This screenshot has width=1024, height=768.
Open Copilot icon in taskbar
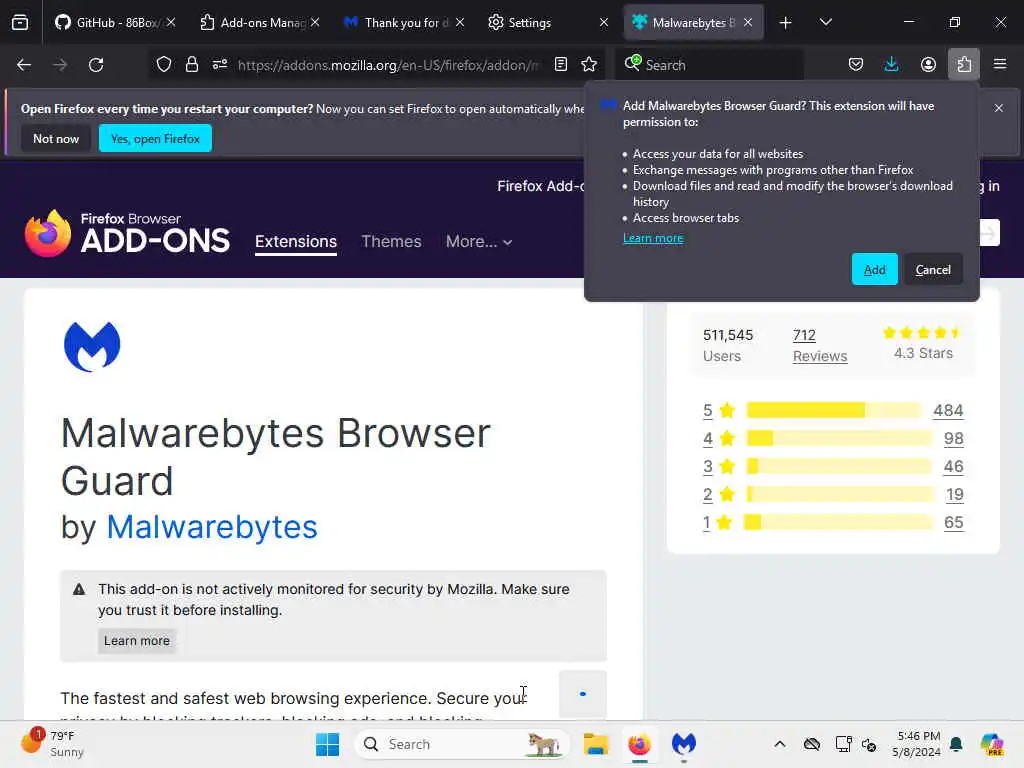(x=992, y=744)
